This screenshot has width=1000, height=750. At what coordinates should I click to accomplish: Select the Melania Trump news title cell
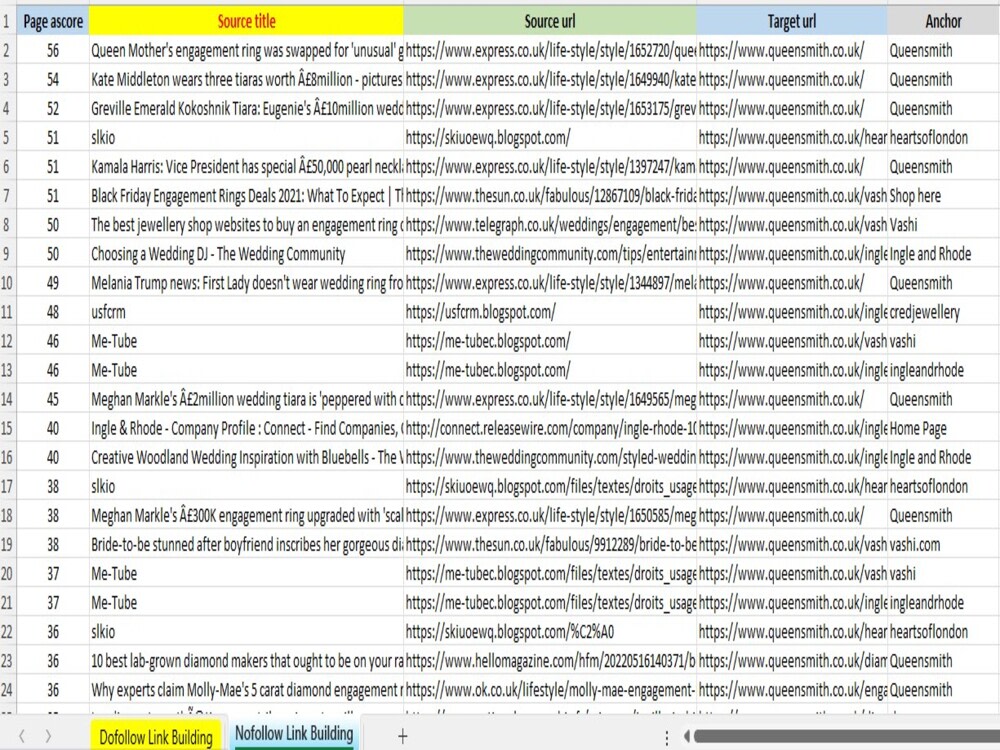(x=246, y=283)
